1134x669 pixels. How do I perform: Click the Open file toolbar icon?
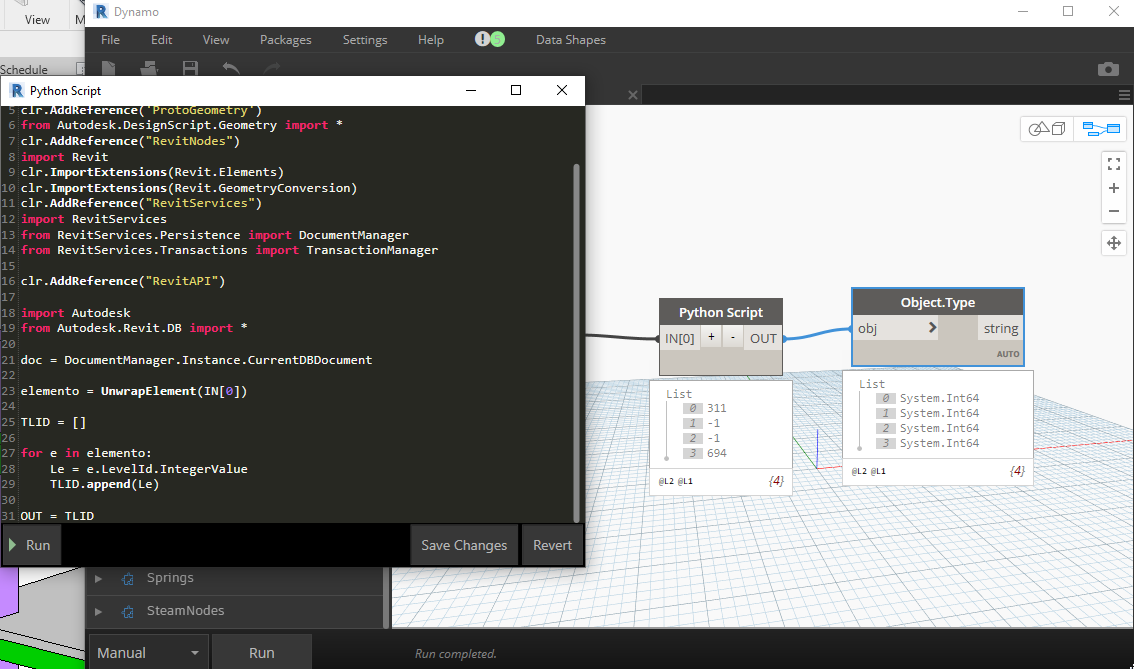pos(149,68)
